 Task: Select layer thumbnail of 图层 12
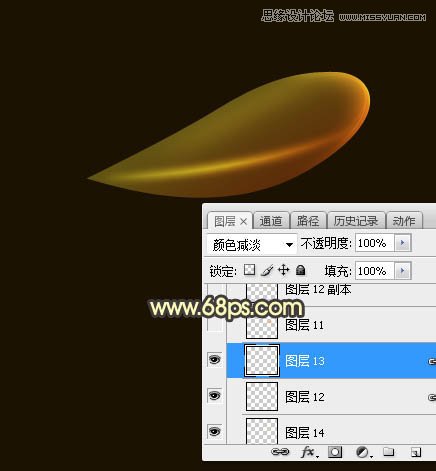tap(262, 396)
